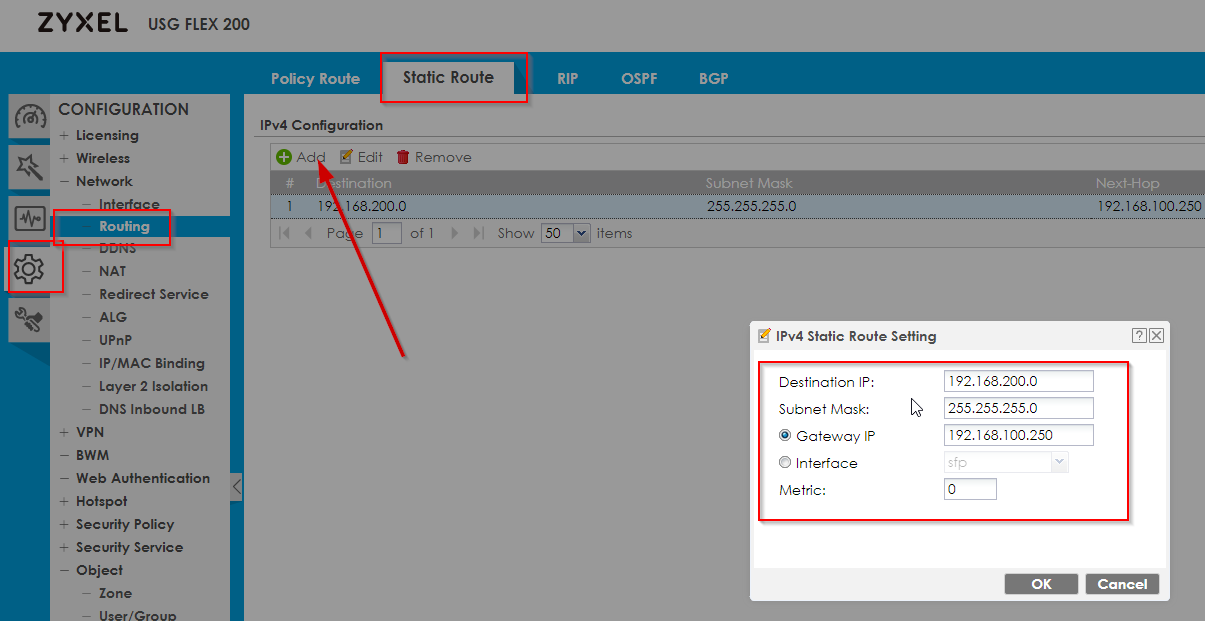
Task: Open the Configuration gear icon
Action: click(29, 268)
